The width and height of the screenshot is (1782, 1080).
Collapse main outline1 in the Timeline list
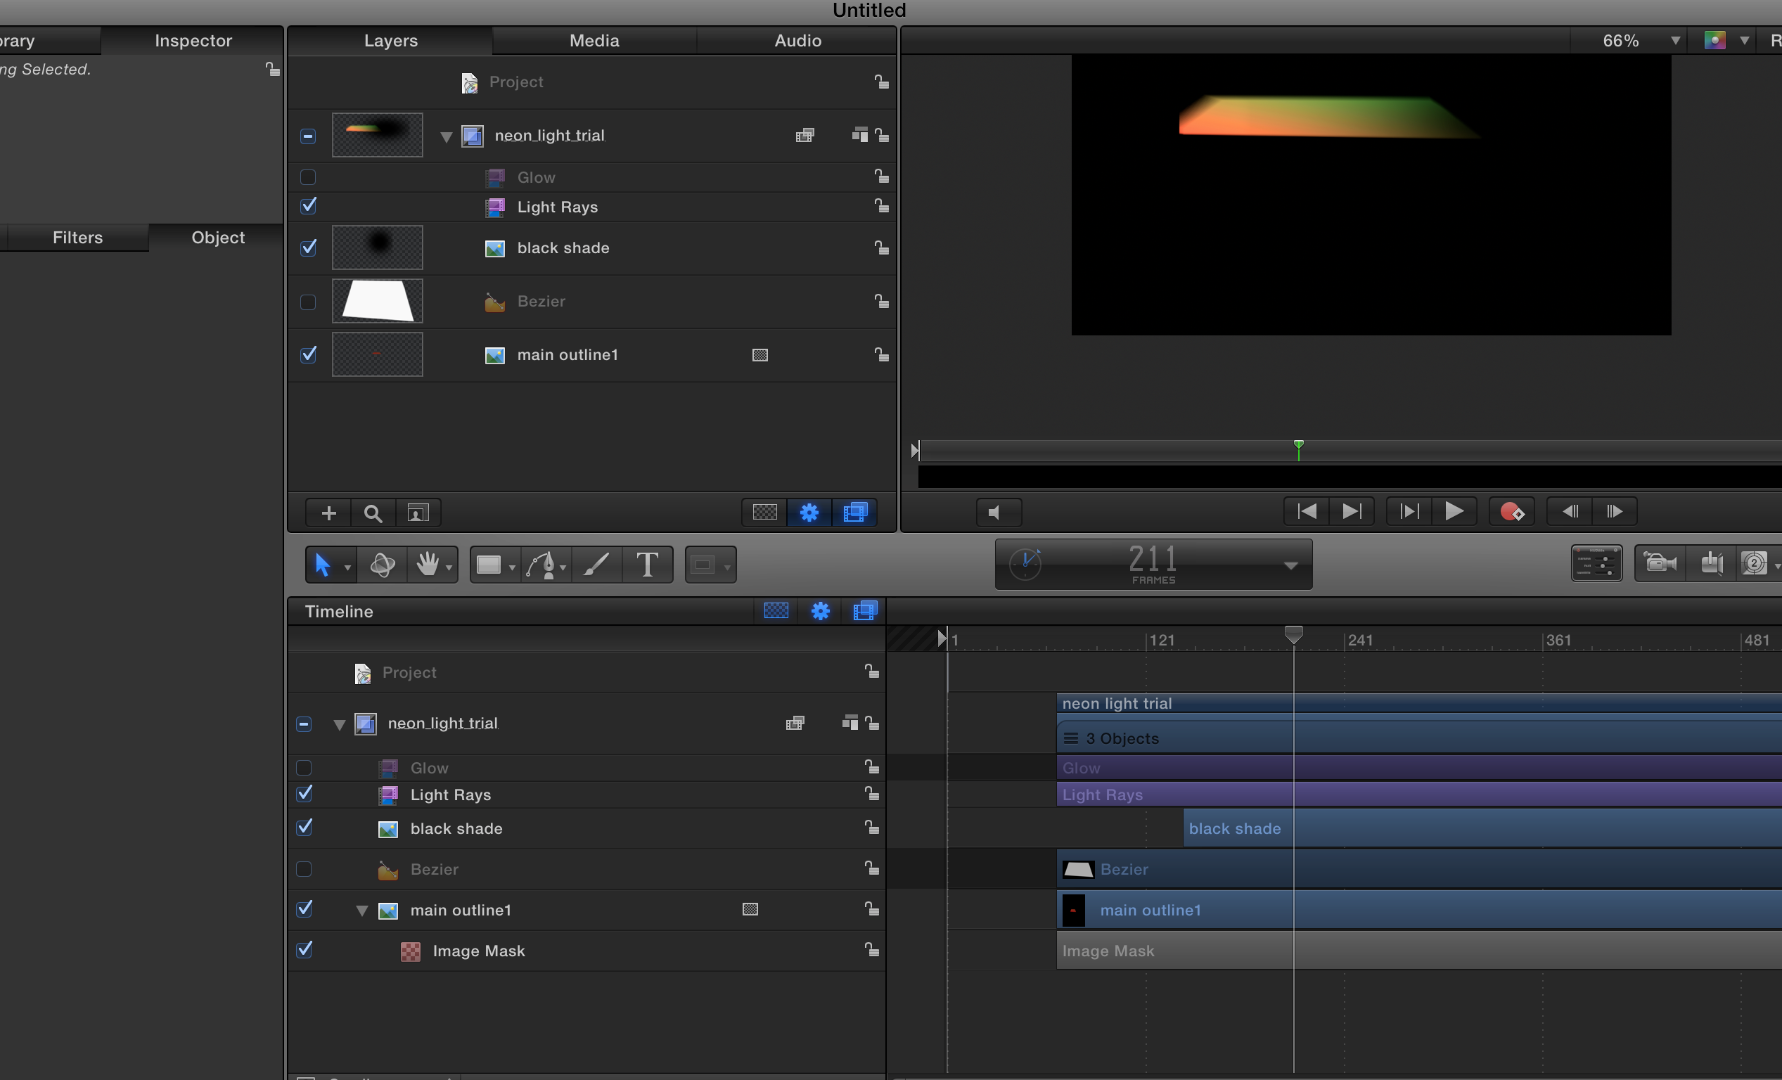(x=362, y=911)
